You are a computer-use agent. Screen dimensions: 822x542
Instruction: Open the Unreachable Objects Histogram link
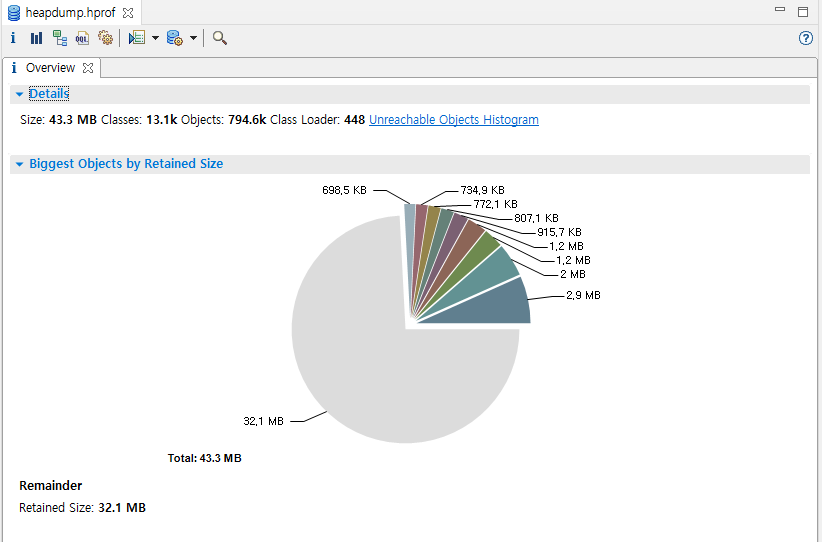[x=453, y=120]
